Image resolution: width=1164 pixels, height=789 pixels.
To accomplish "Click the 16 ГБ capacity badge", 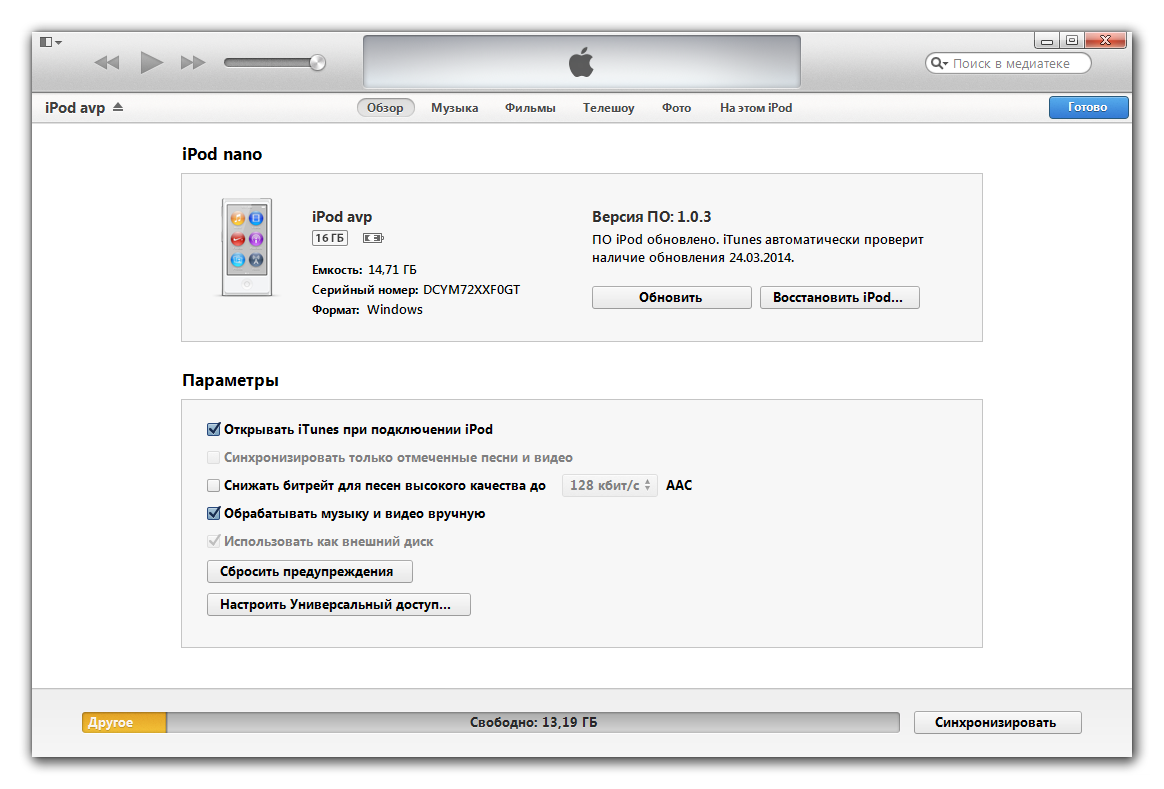I will 330,238.
